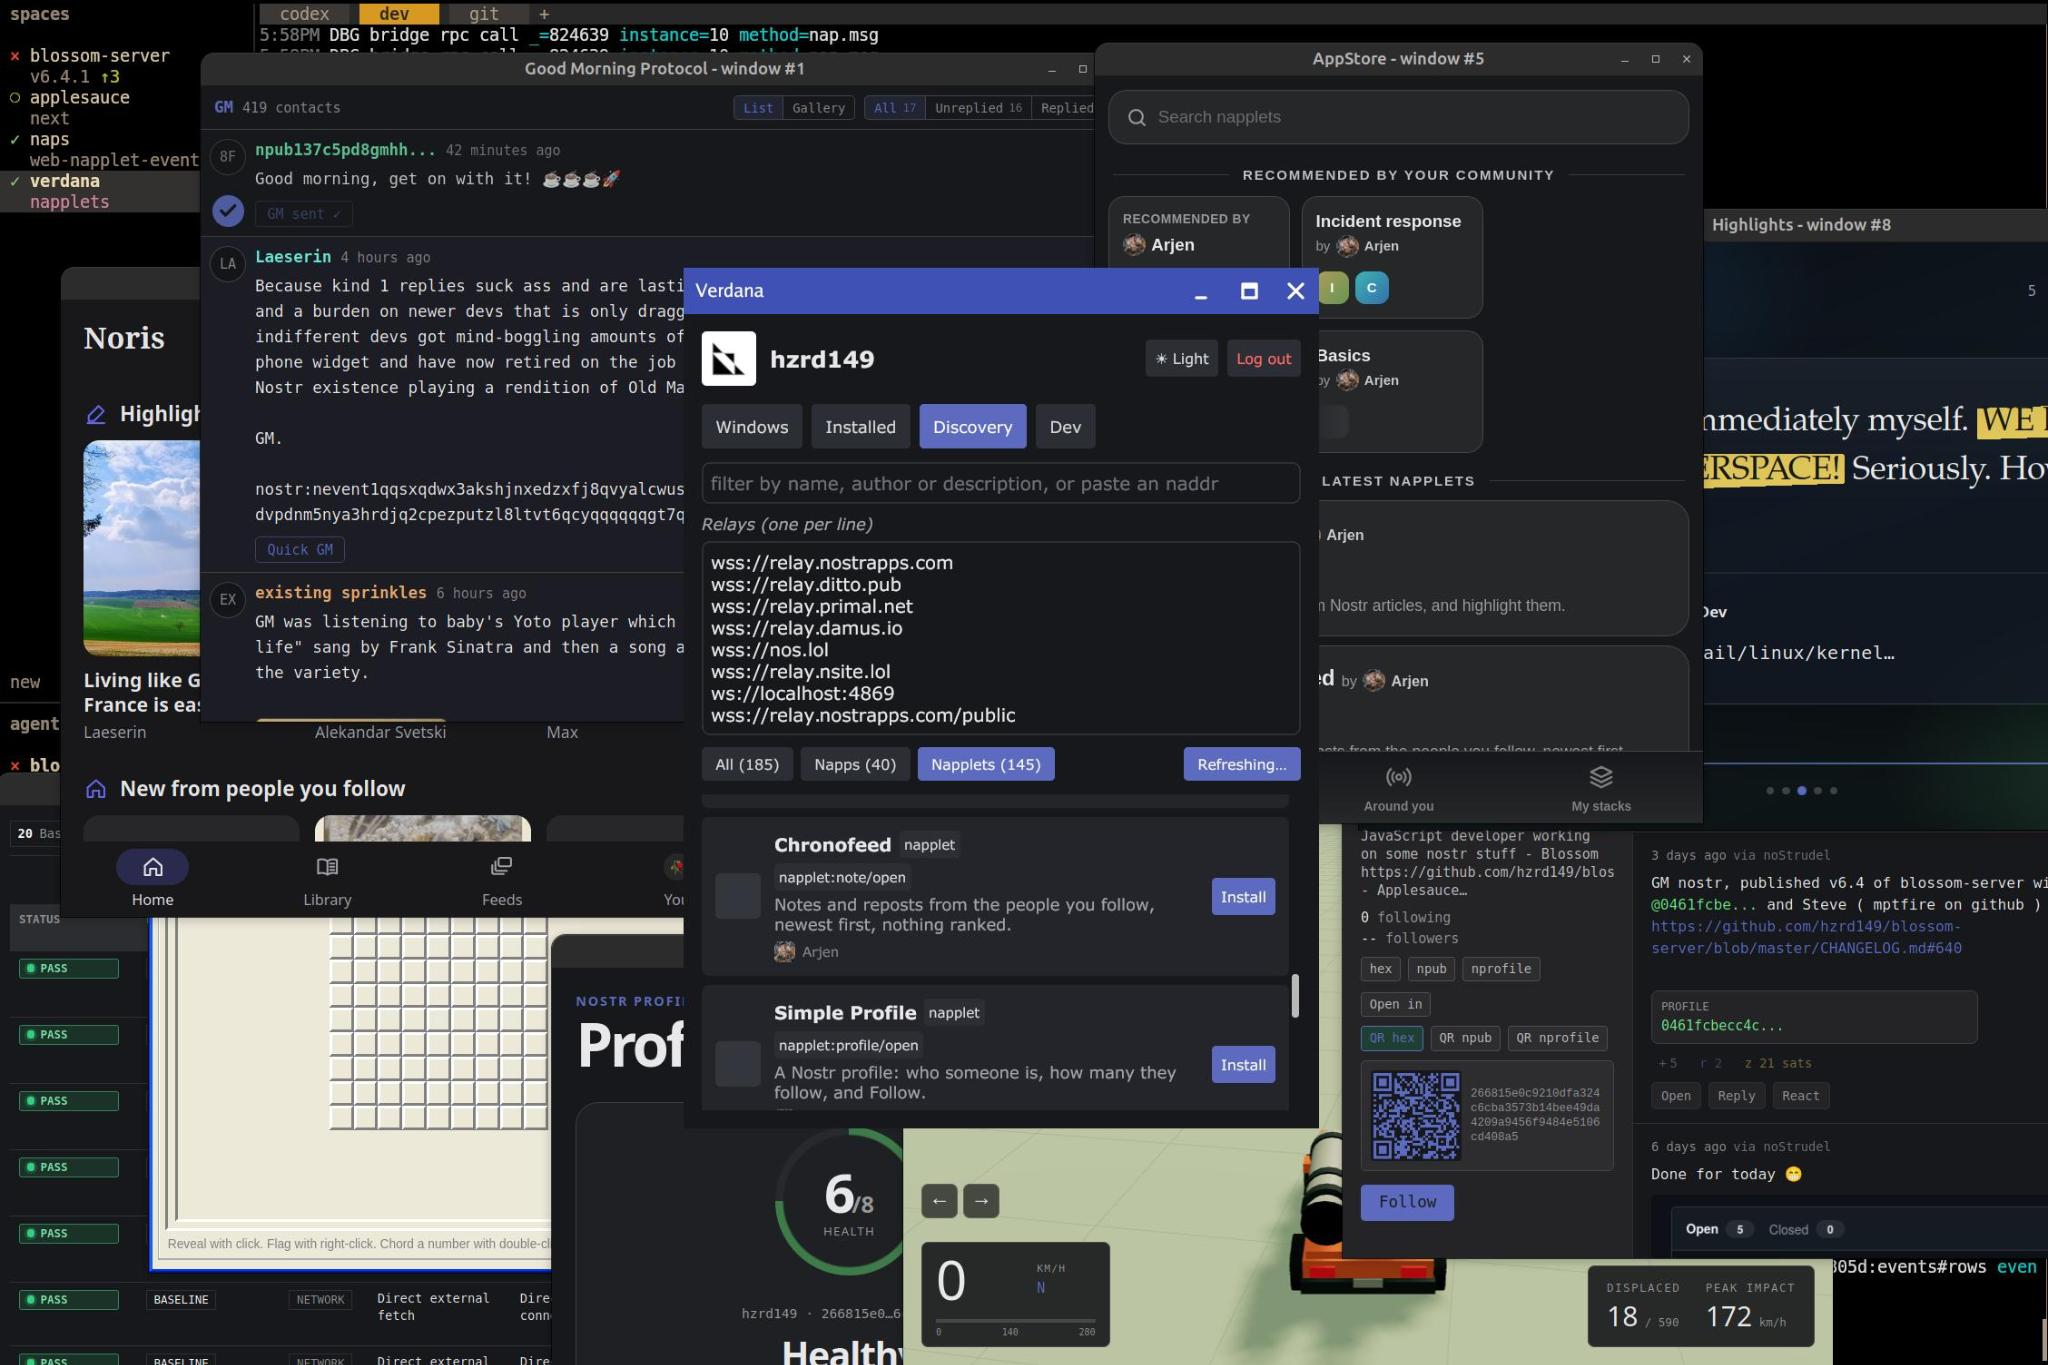
Task: Click the speedometer bar in driving game
Action: [1015, 1321]
